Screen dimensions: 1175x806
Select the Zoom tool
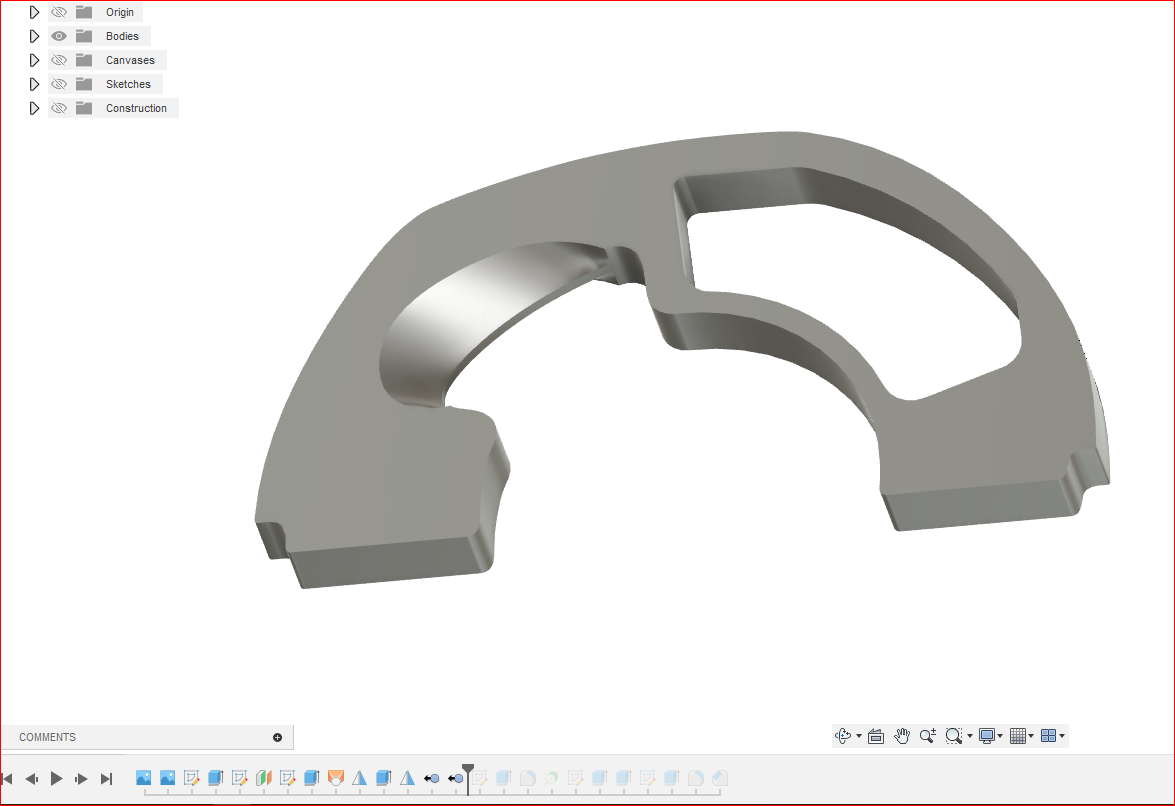[926, 735]
